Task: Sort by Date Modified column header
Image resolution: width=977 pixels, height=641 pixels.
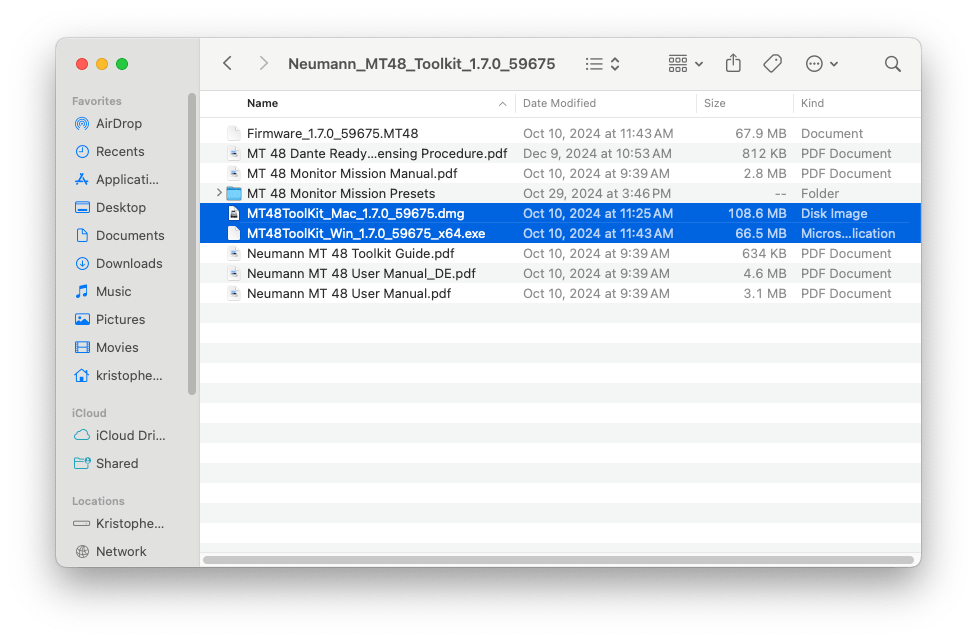Action: pyautogui.click(x=559, y=103)
